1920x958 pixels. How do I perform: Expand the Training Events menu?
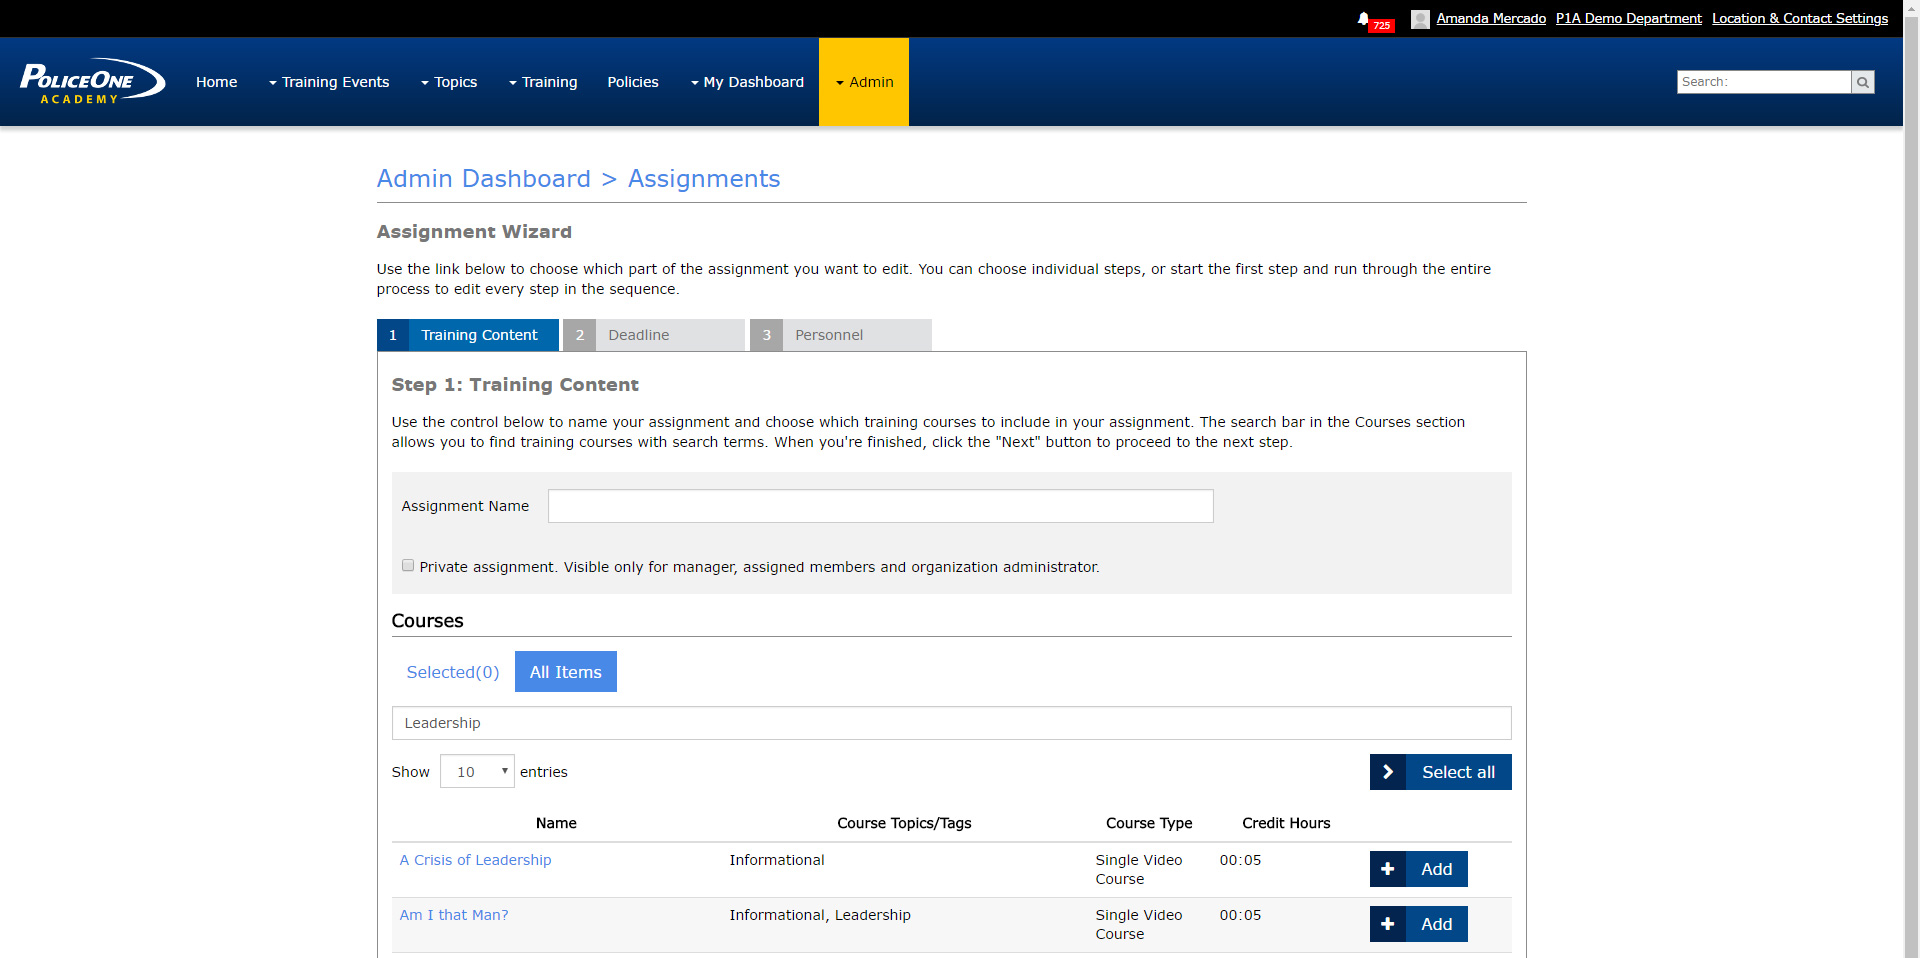pyautogui.click(x=329, y=82)
